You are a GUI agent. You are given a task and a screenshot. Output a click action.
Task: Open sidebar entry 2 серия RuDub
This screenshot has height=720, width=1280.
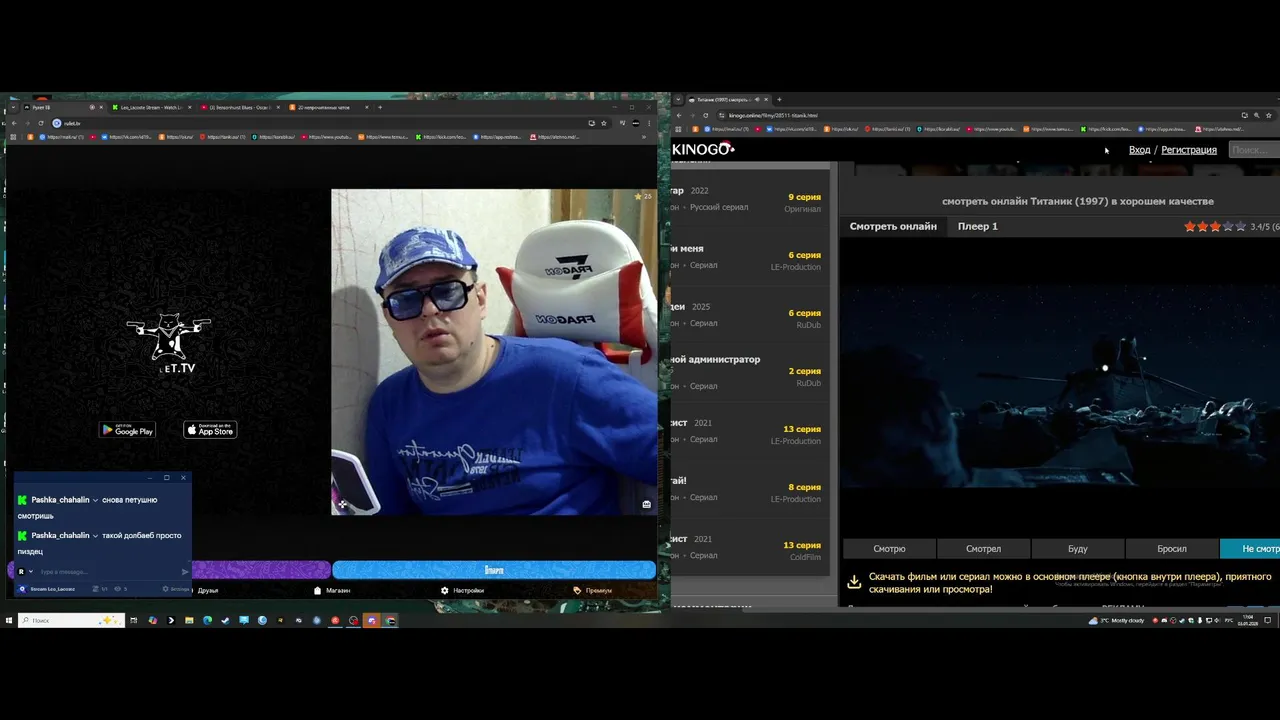750,373
